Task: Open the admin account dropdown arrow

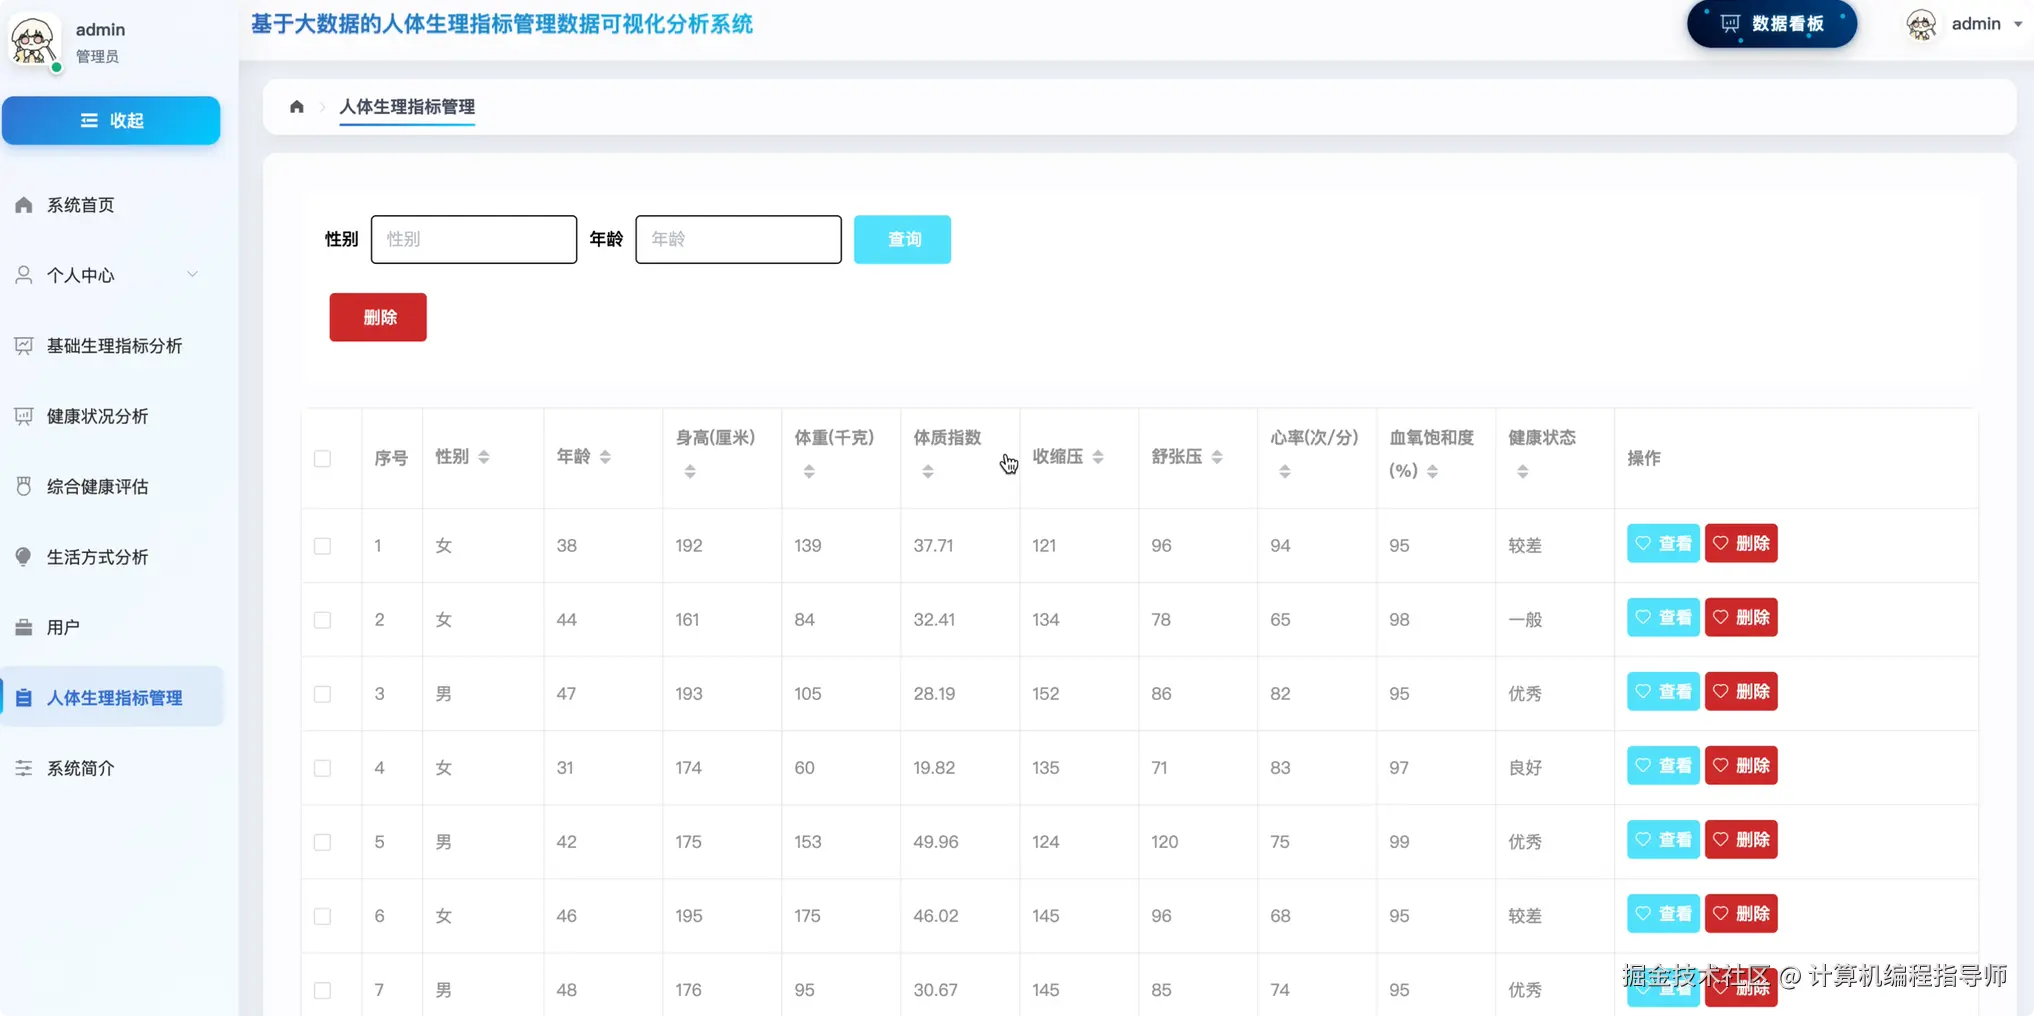Action: click(x=2017, y=24)
